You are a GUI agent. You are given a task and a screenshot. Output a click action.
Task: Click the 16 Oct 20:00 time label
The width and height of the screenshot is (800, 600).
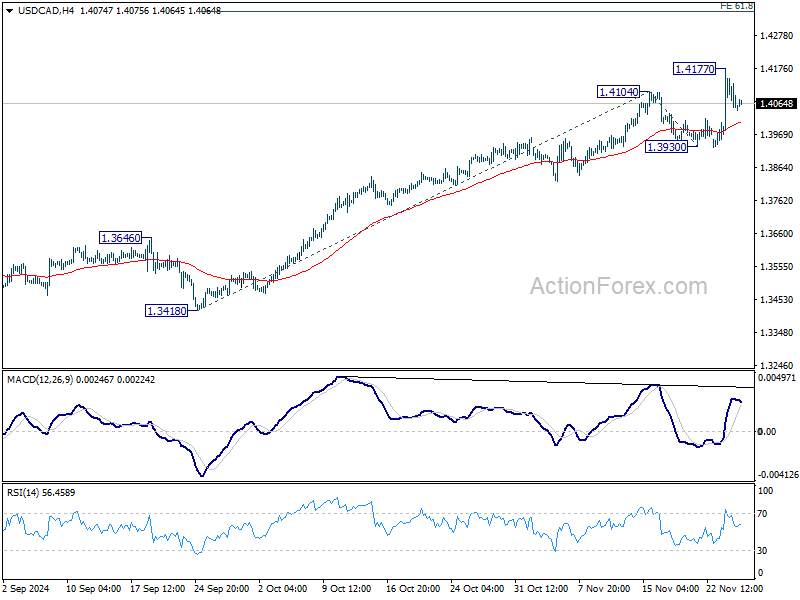coord(413,589)
